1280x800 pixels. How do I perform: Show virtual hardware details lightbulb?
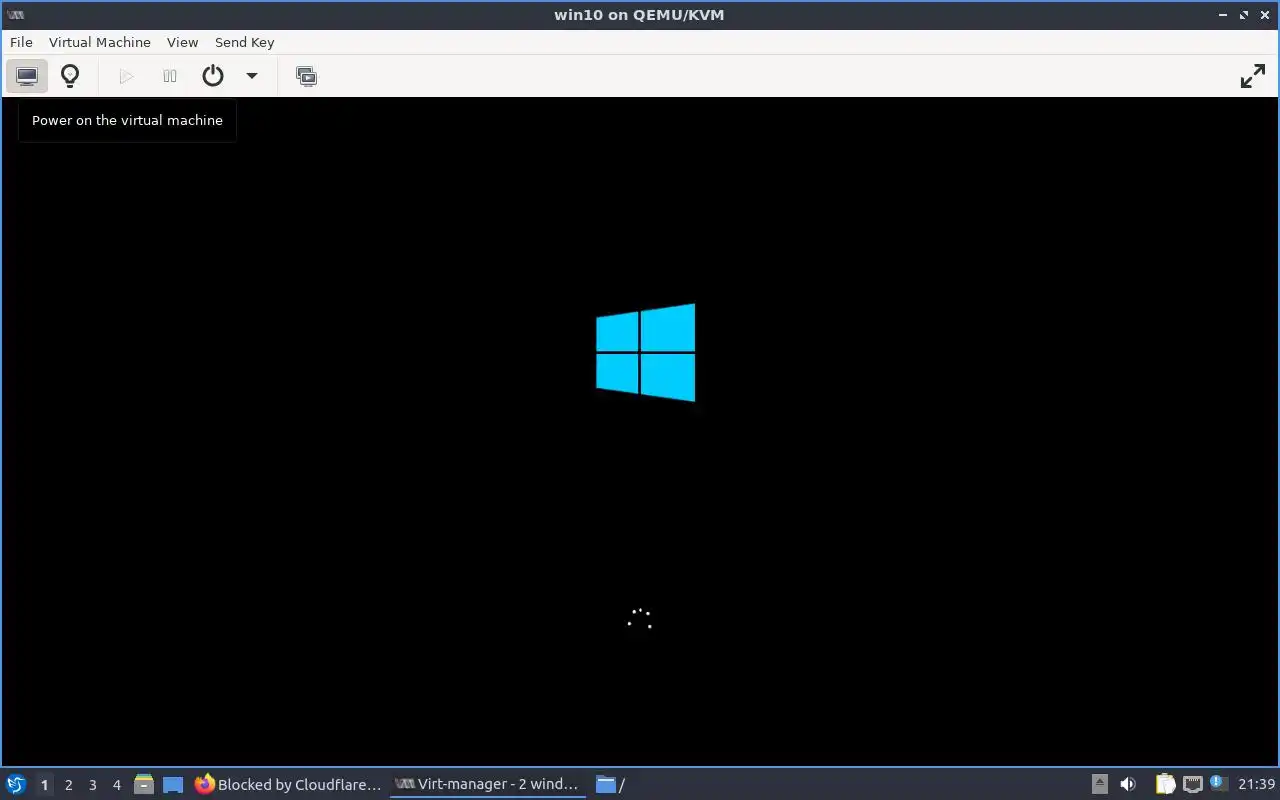70,76
